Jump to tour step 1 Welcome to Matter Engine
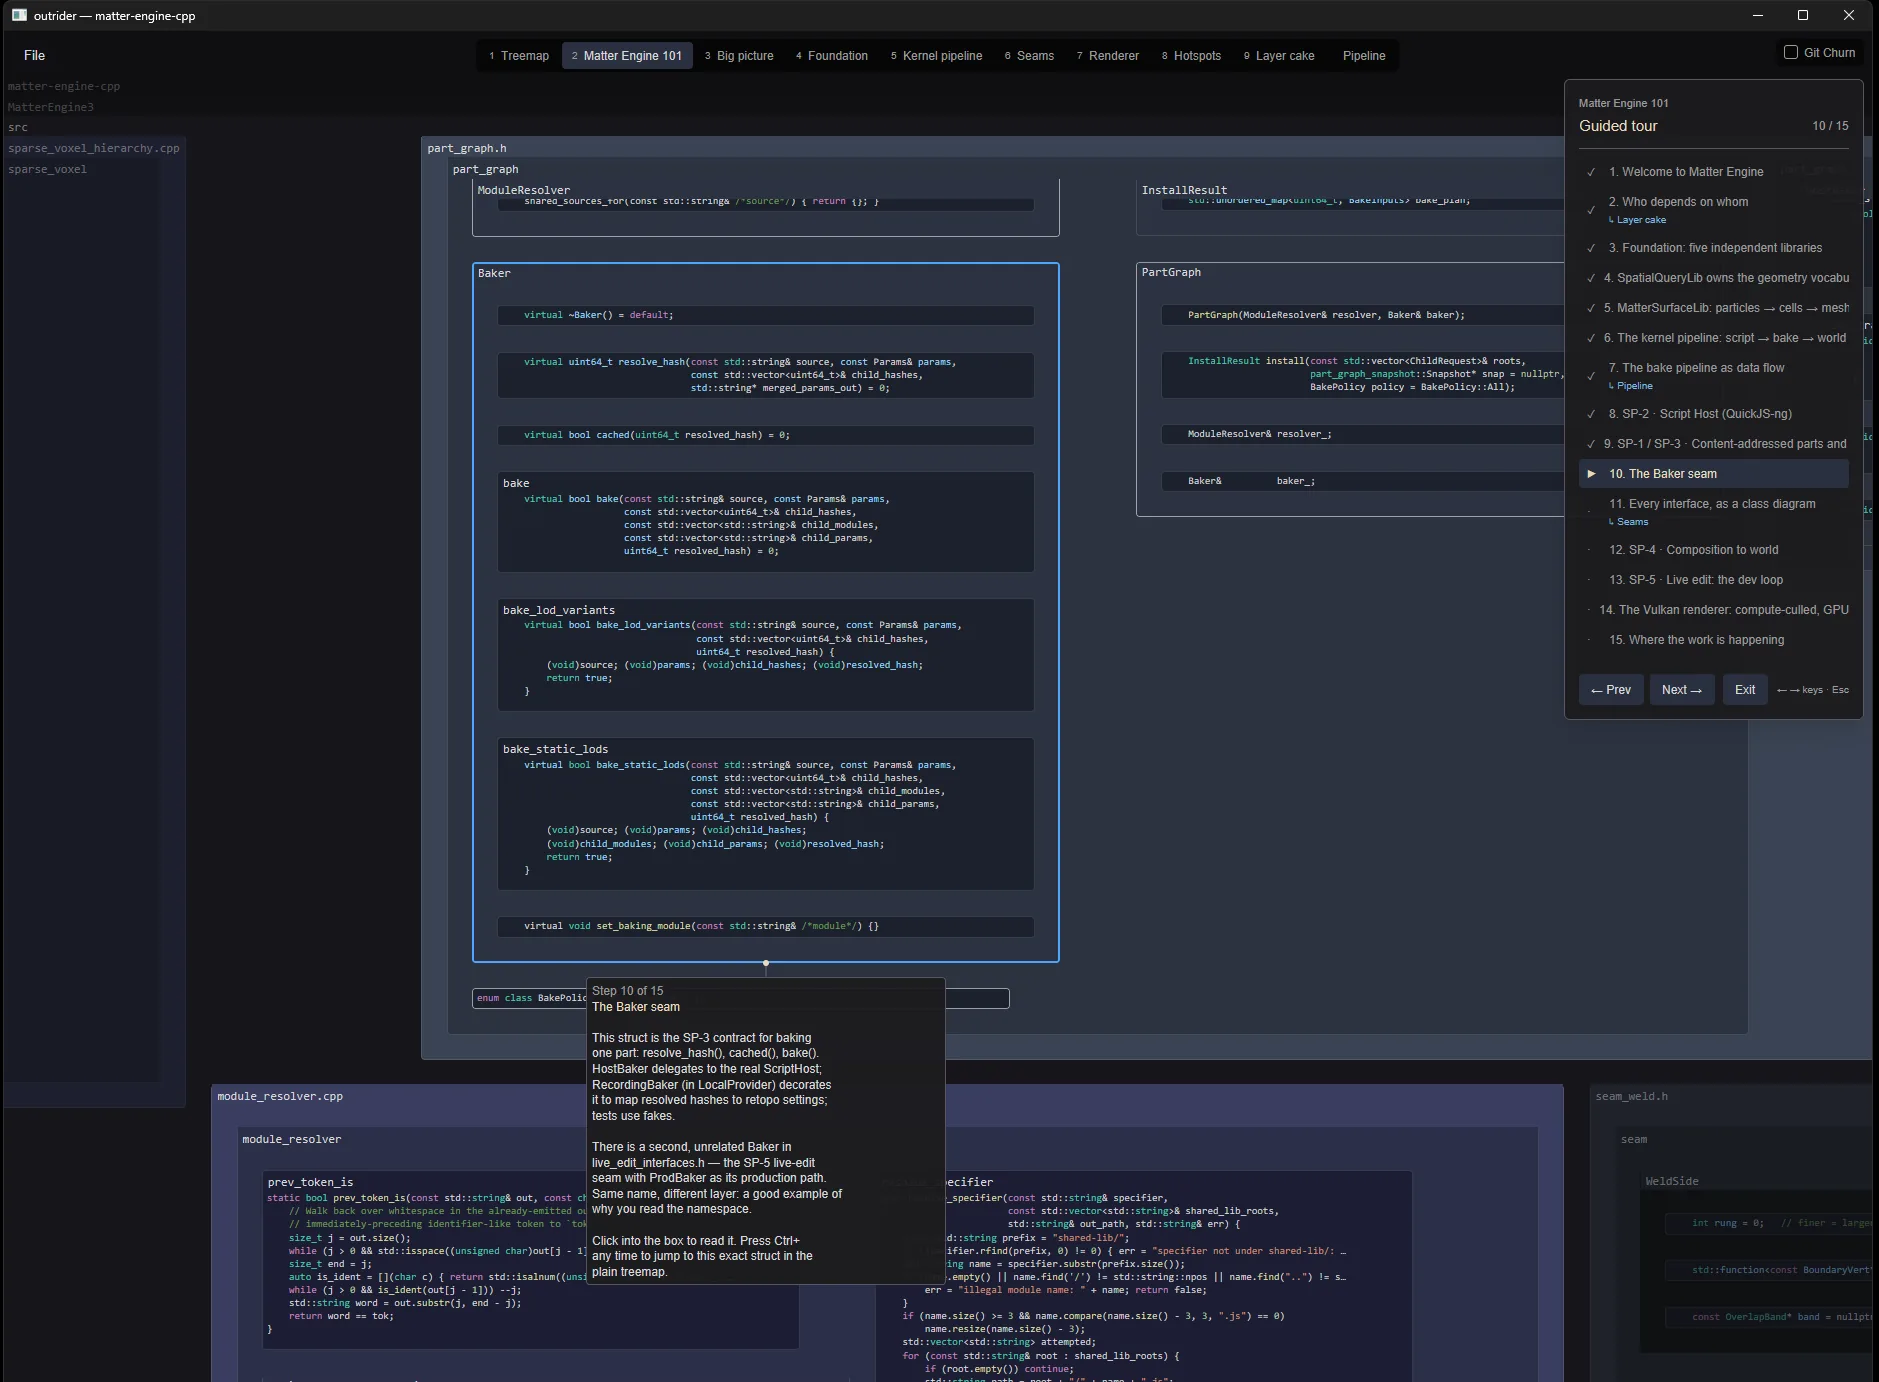 click(x=1714, y=172)
